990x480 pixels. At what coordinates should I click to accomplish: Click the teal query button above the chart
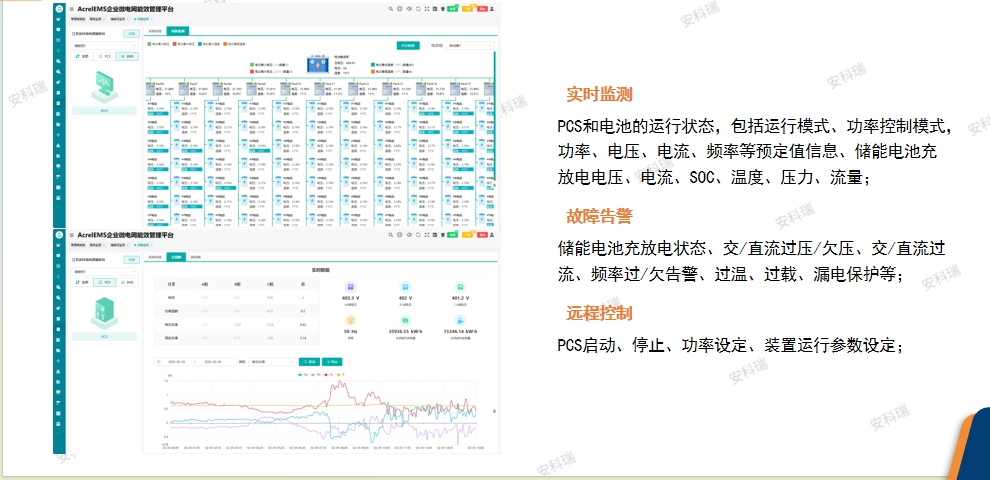pyautogui.click(x=309, y=361)
